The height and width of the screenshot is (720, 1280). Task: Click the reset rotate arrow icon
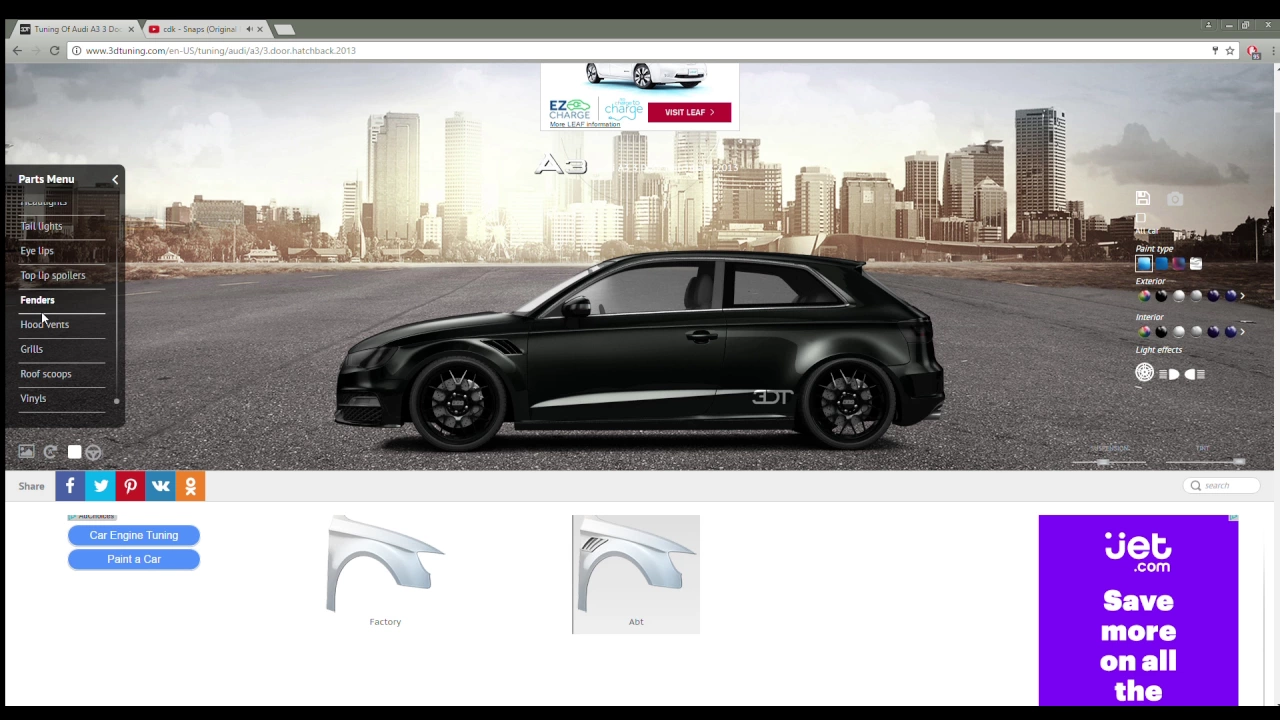pyautogui.click(x=50, y=452)
